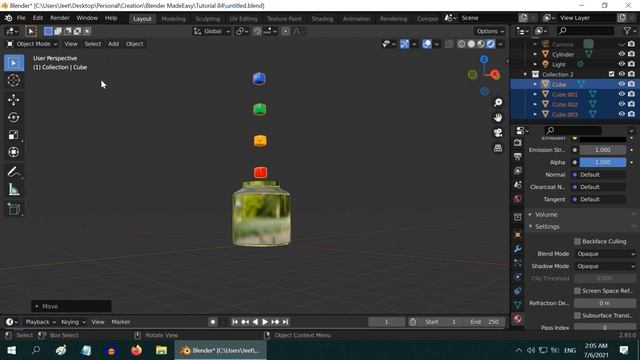The height and width of the screenshot is (360, 640).
Task: Open the timeline Marker menu
Action: coord(121,322)
